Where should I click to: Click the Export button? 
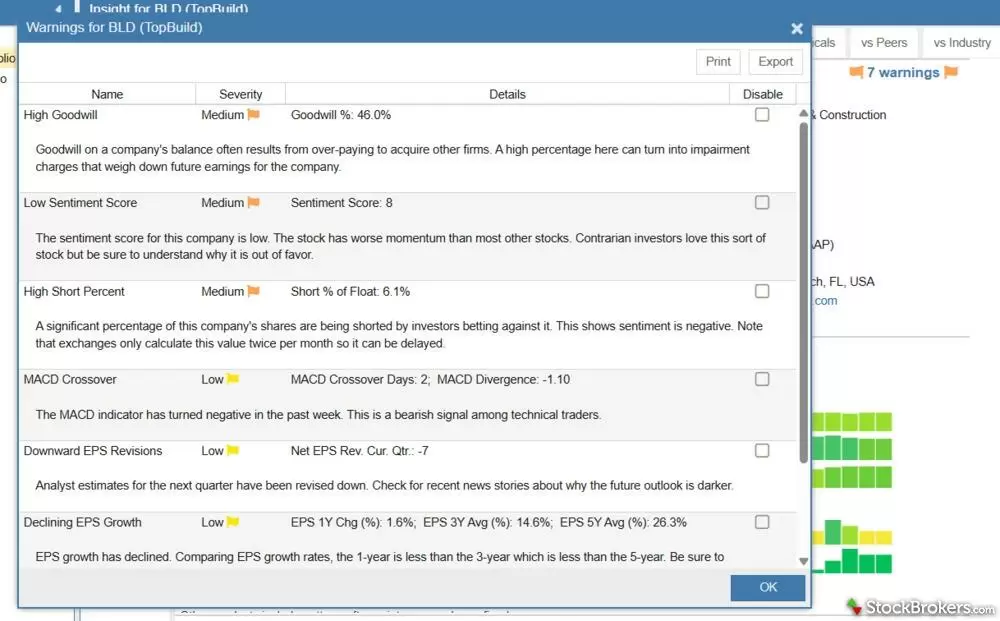(x=776, y=62)
